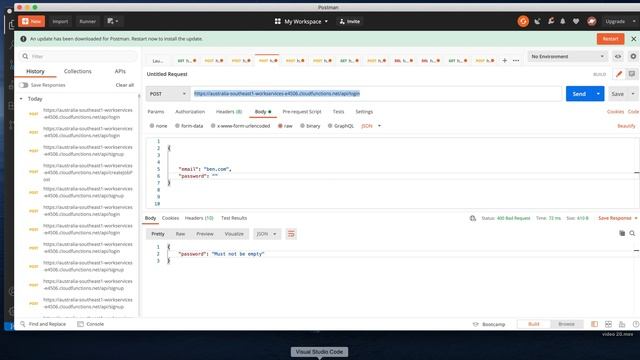Open the request body JSON format dropdown
This screenshot has width=640, height=360.
[x=371, y=126]
